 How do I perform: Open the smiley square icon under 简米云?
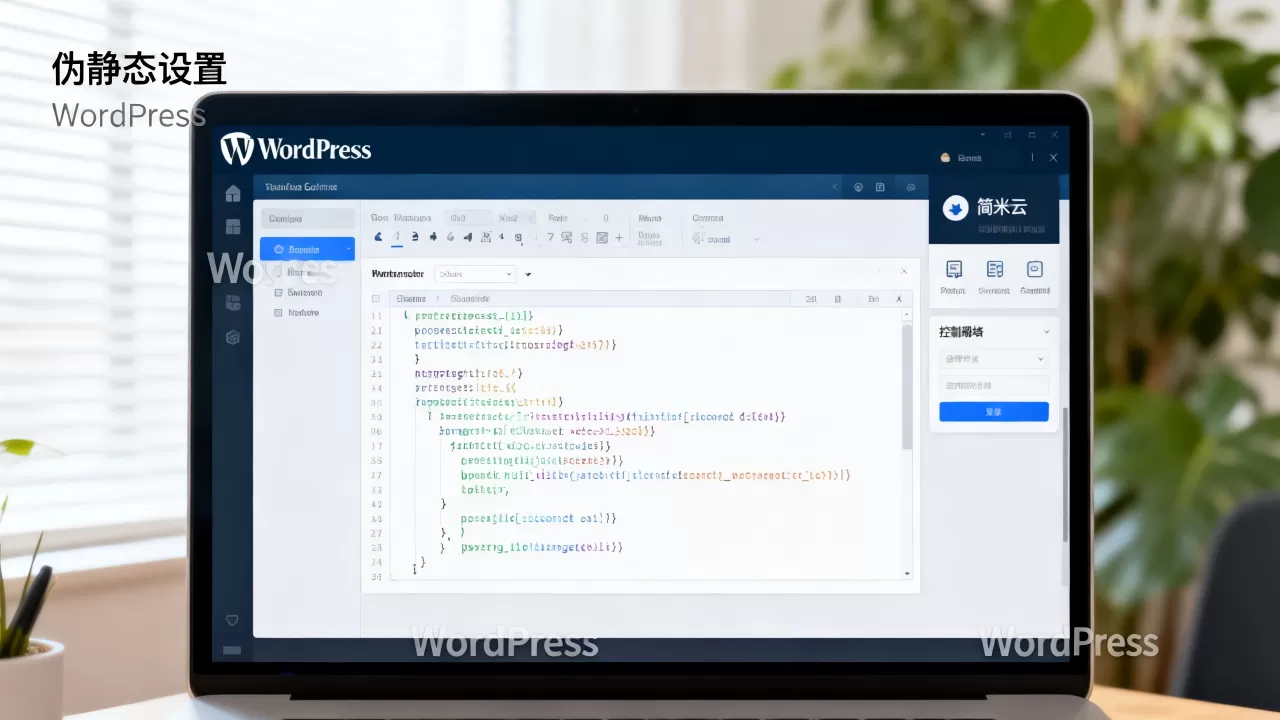click(x=1035, y=269)
